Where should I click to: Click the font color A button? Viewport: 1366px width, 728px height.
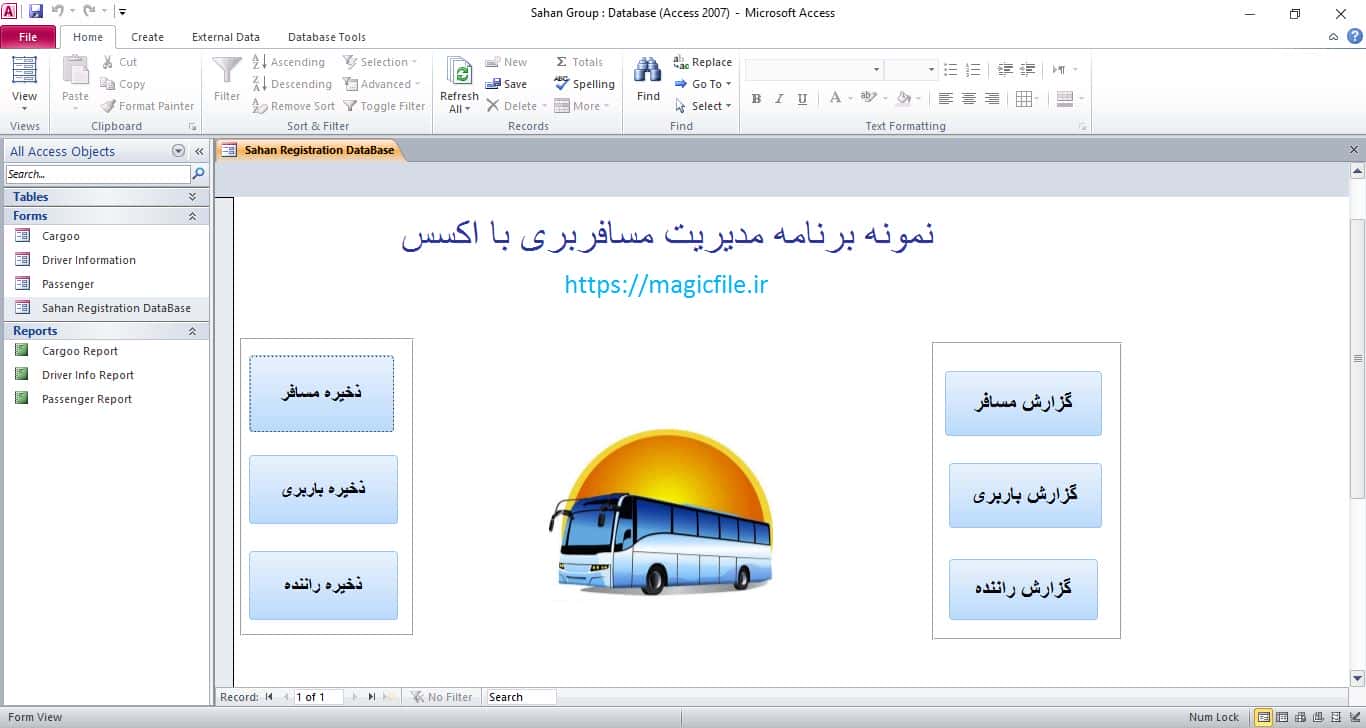pyautogui.click(x=835, y=99)
